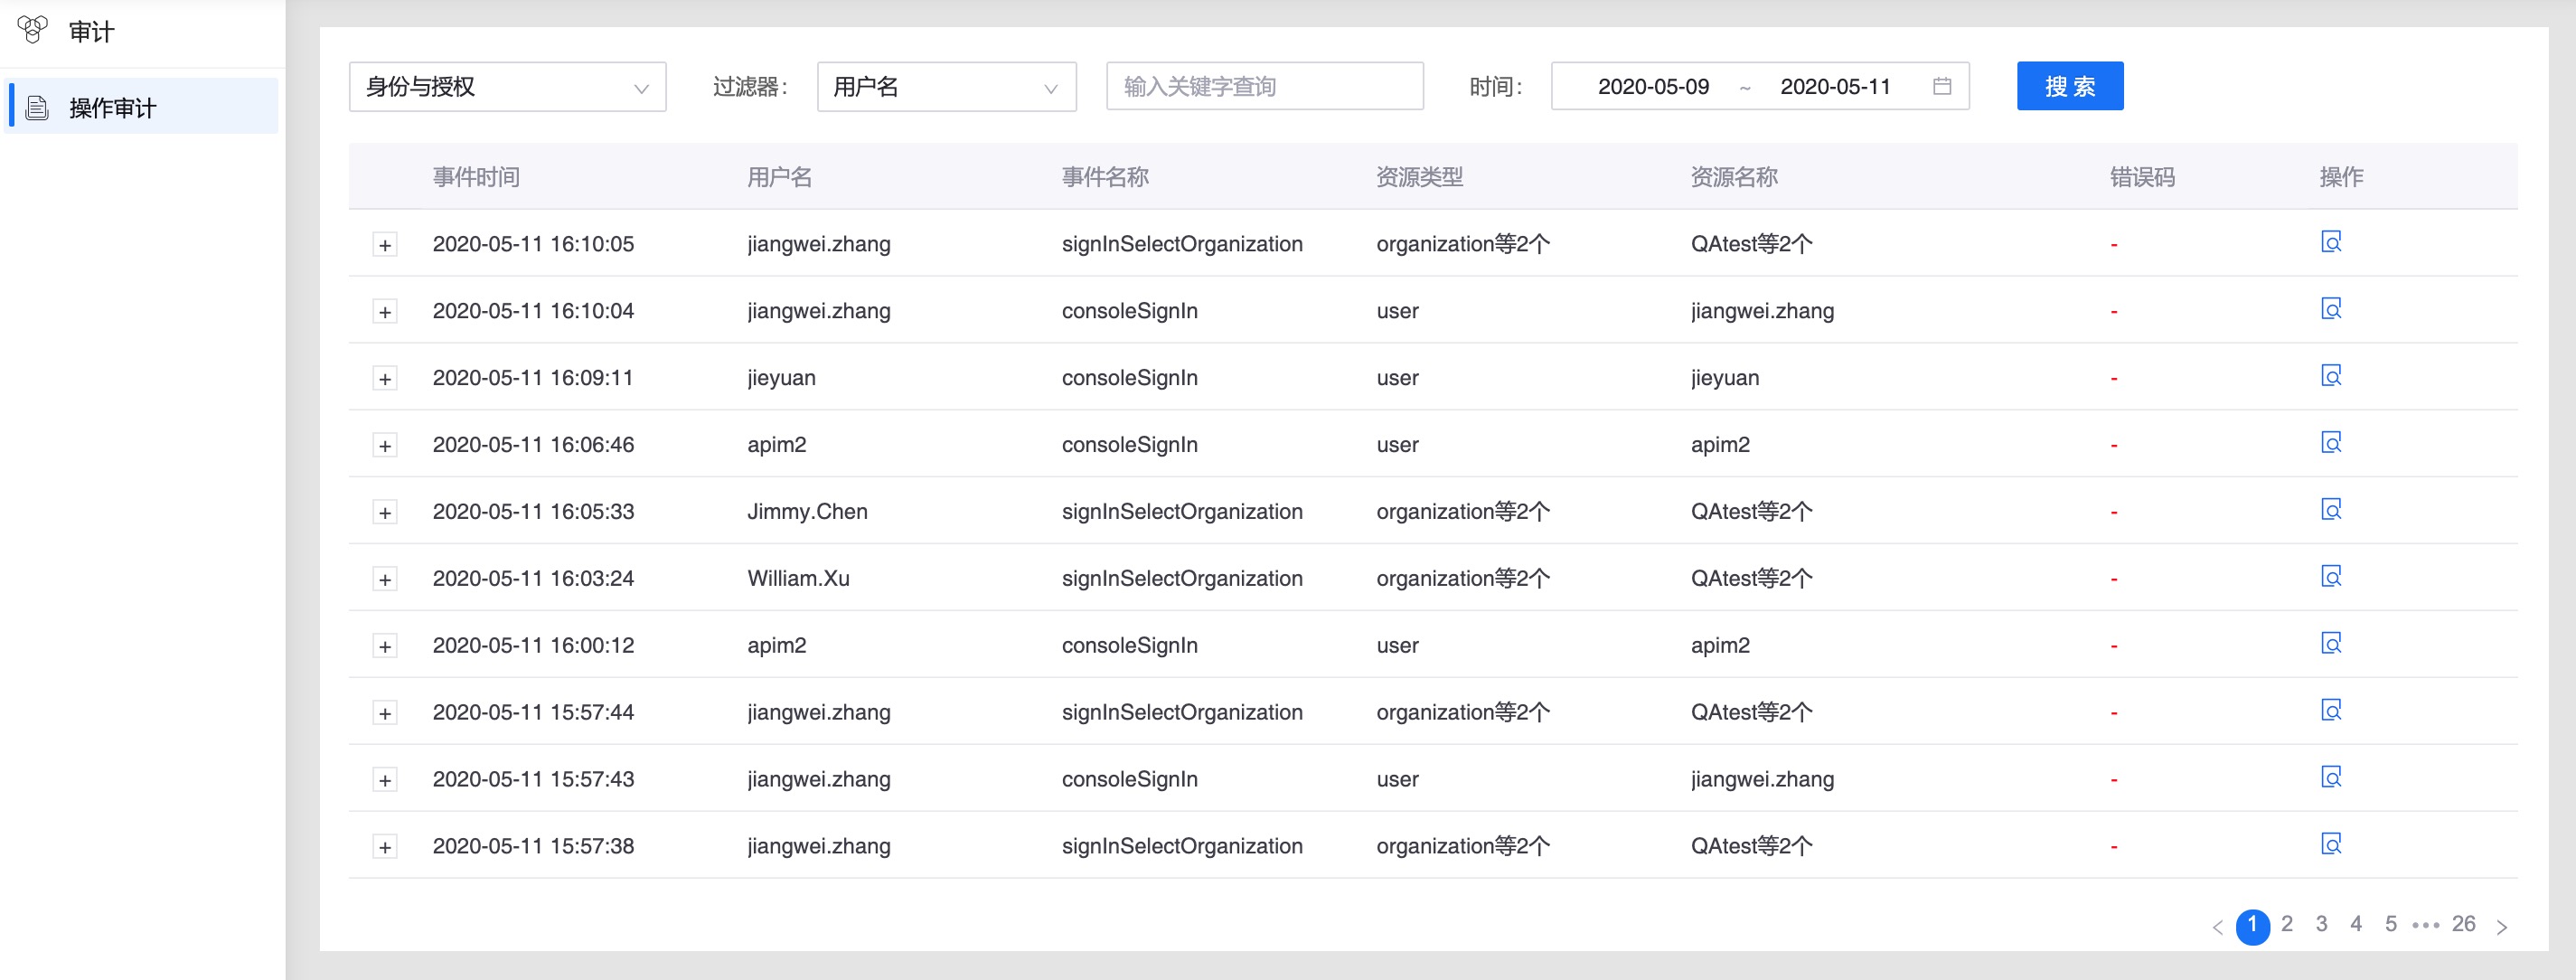Expand row 2020-05-11 16:09:11

(385, 379)
